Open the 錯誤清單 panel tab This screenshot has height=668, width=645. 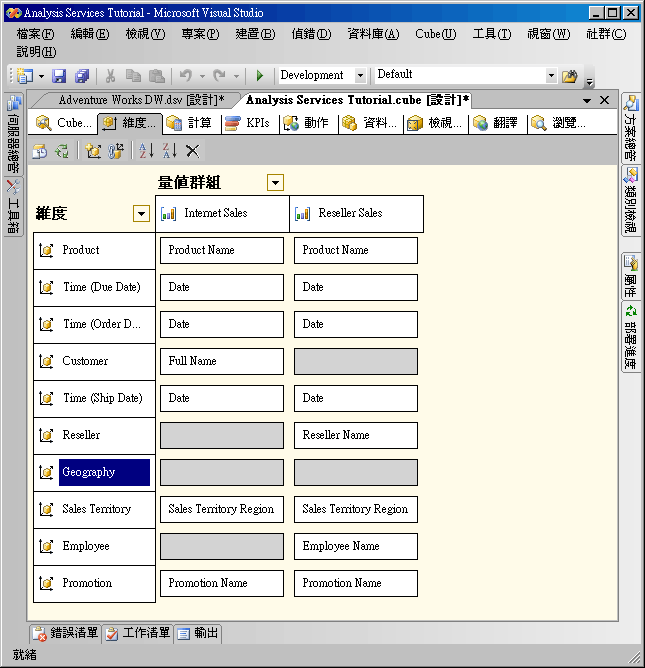[66, 633]
